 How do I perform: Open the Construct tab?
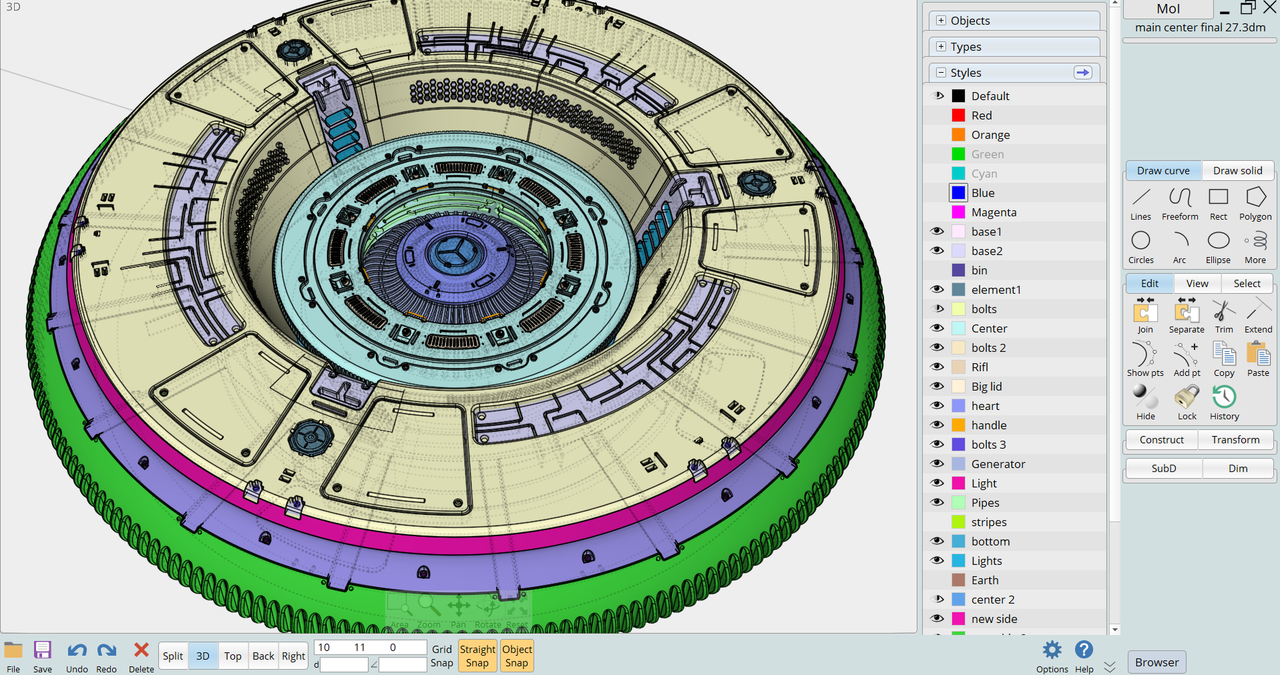1162,440
